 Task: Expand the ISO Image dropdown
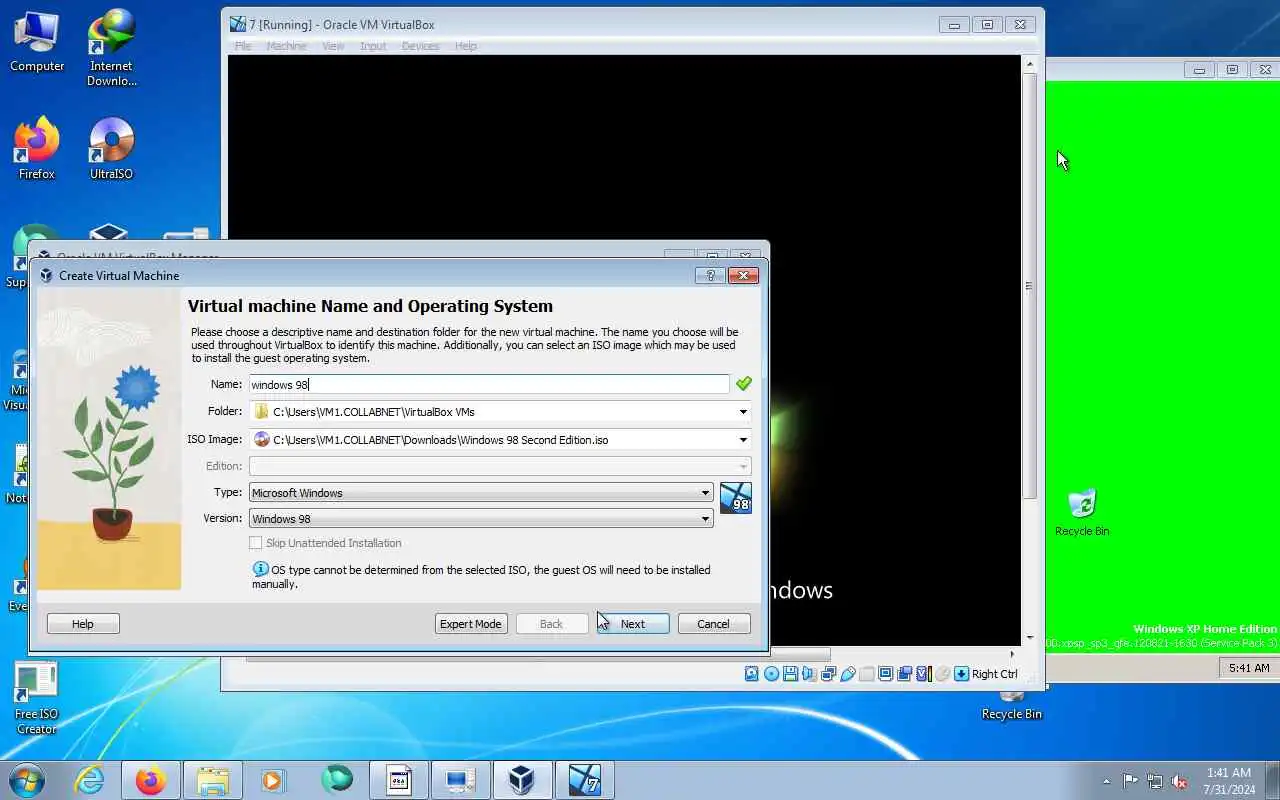(743, 440)
